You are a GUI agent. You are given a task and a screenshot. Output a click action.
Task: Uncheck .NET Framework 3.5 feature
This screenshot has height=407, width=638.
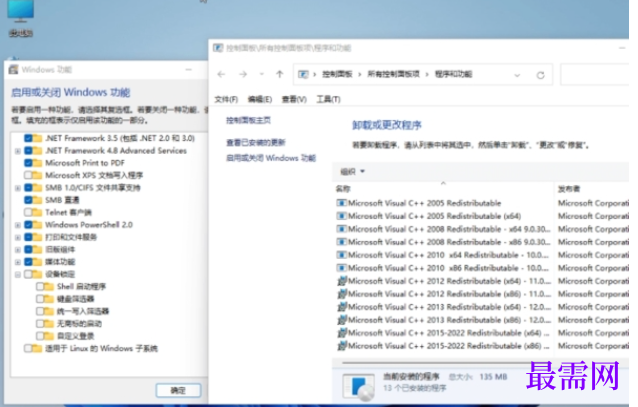[28, 138]
